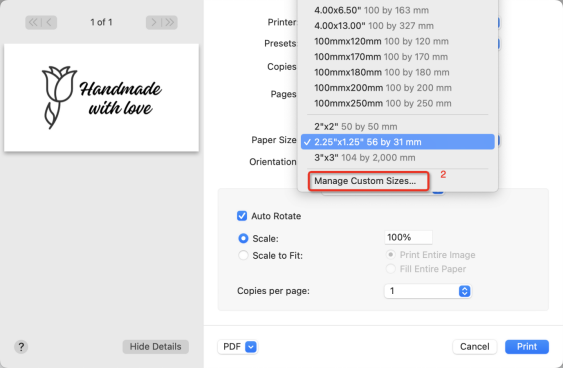The height and width of the screenshot is (368, 563).
Task: Go to first page in preview
Action: coord(33,22)
